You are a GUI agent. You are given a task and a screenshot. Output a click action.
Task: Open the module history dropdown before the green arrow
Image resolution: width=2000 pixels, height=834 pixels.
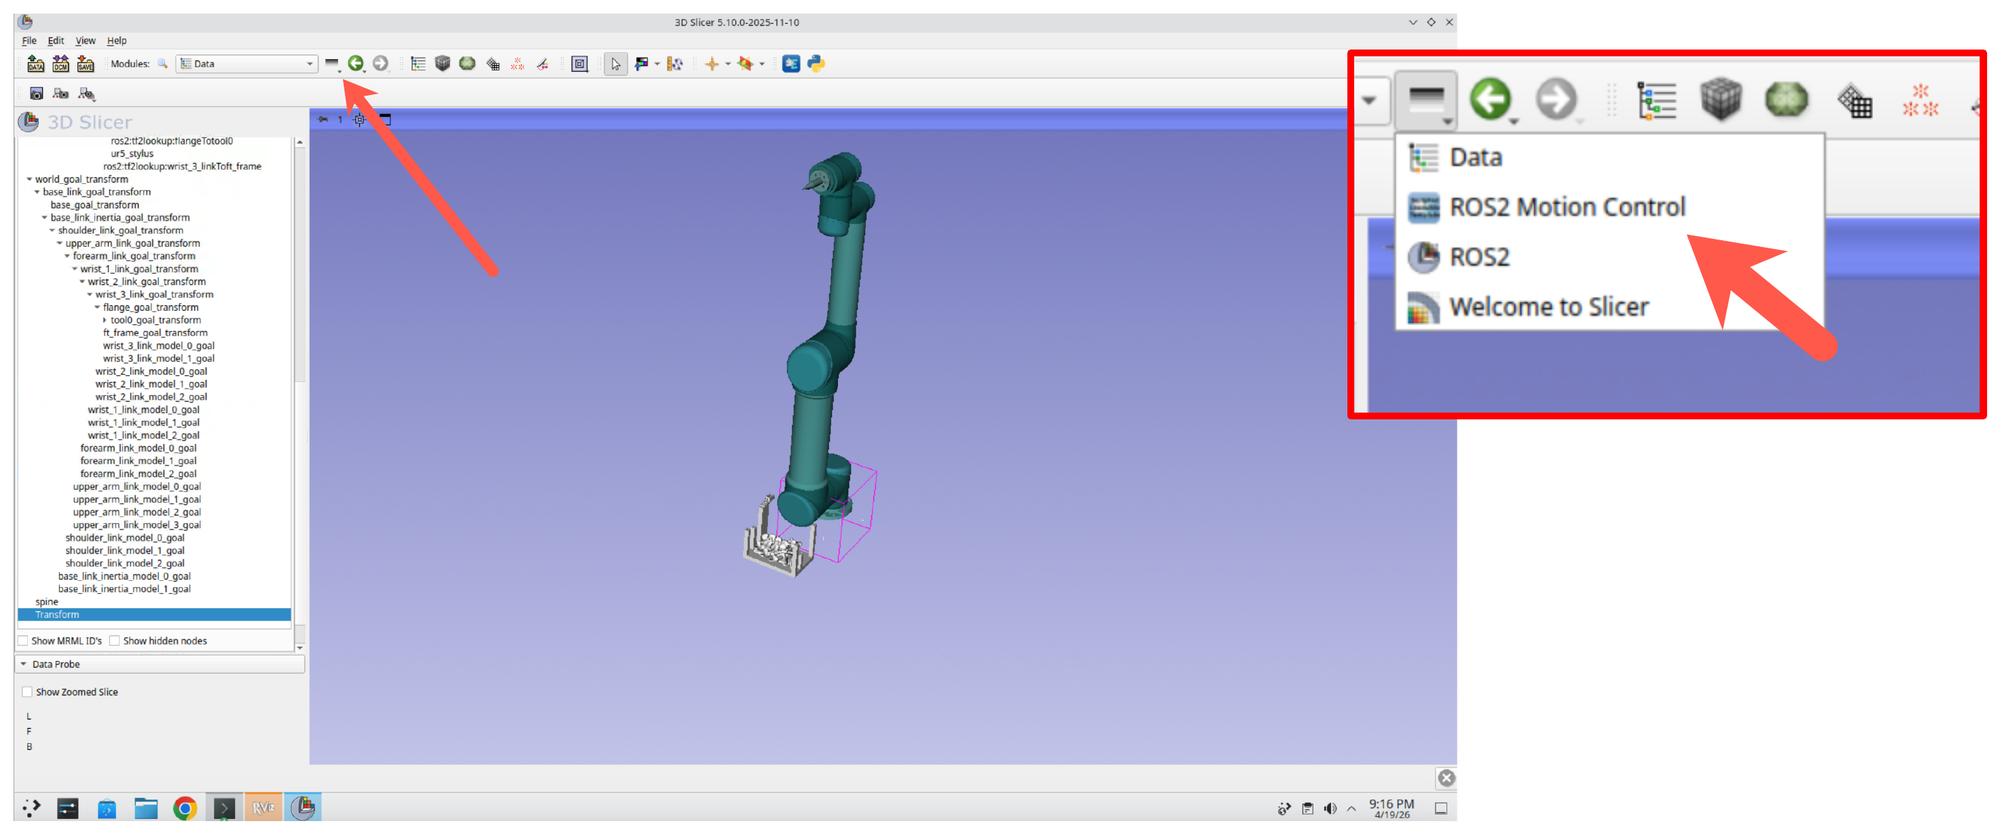(332, 64)
